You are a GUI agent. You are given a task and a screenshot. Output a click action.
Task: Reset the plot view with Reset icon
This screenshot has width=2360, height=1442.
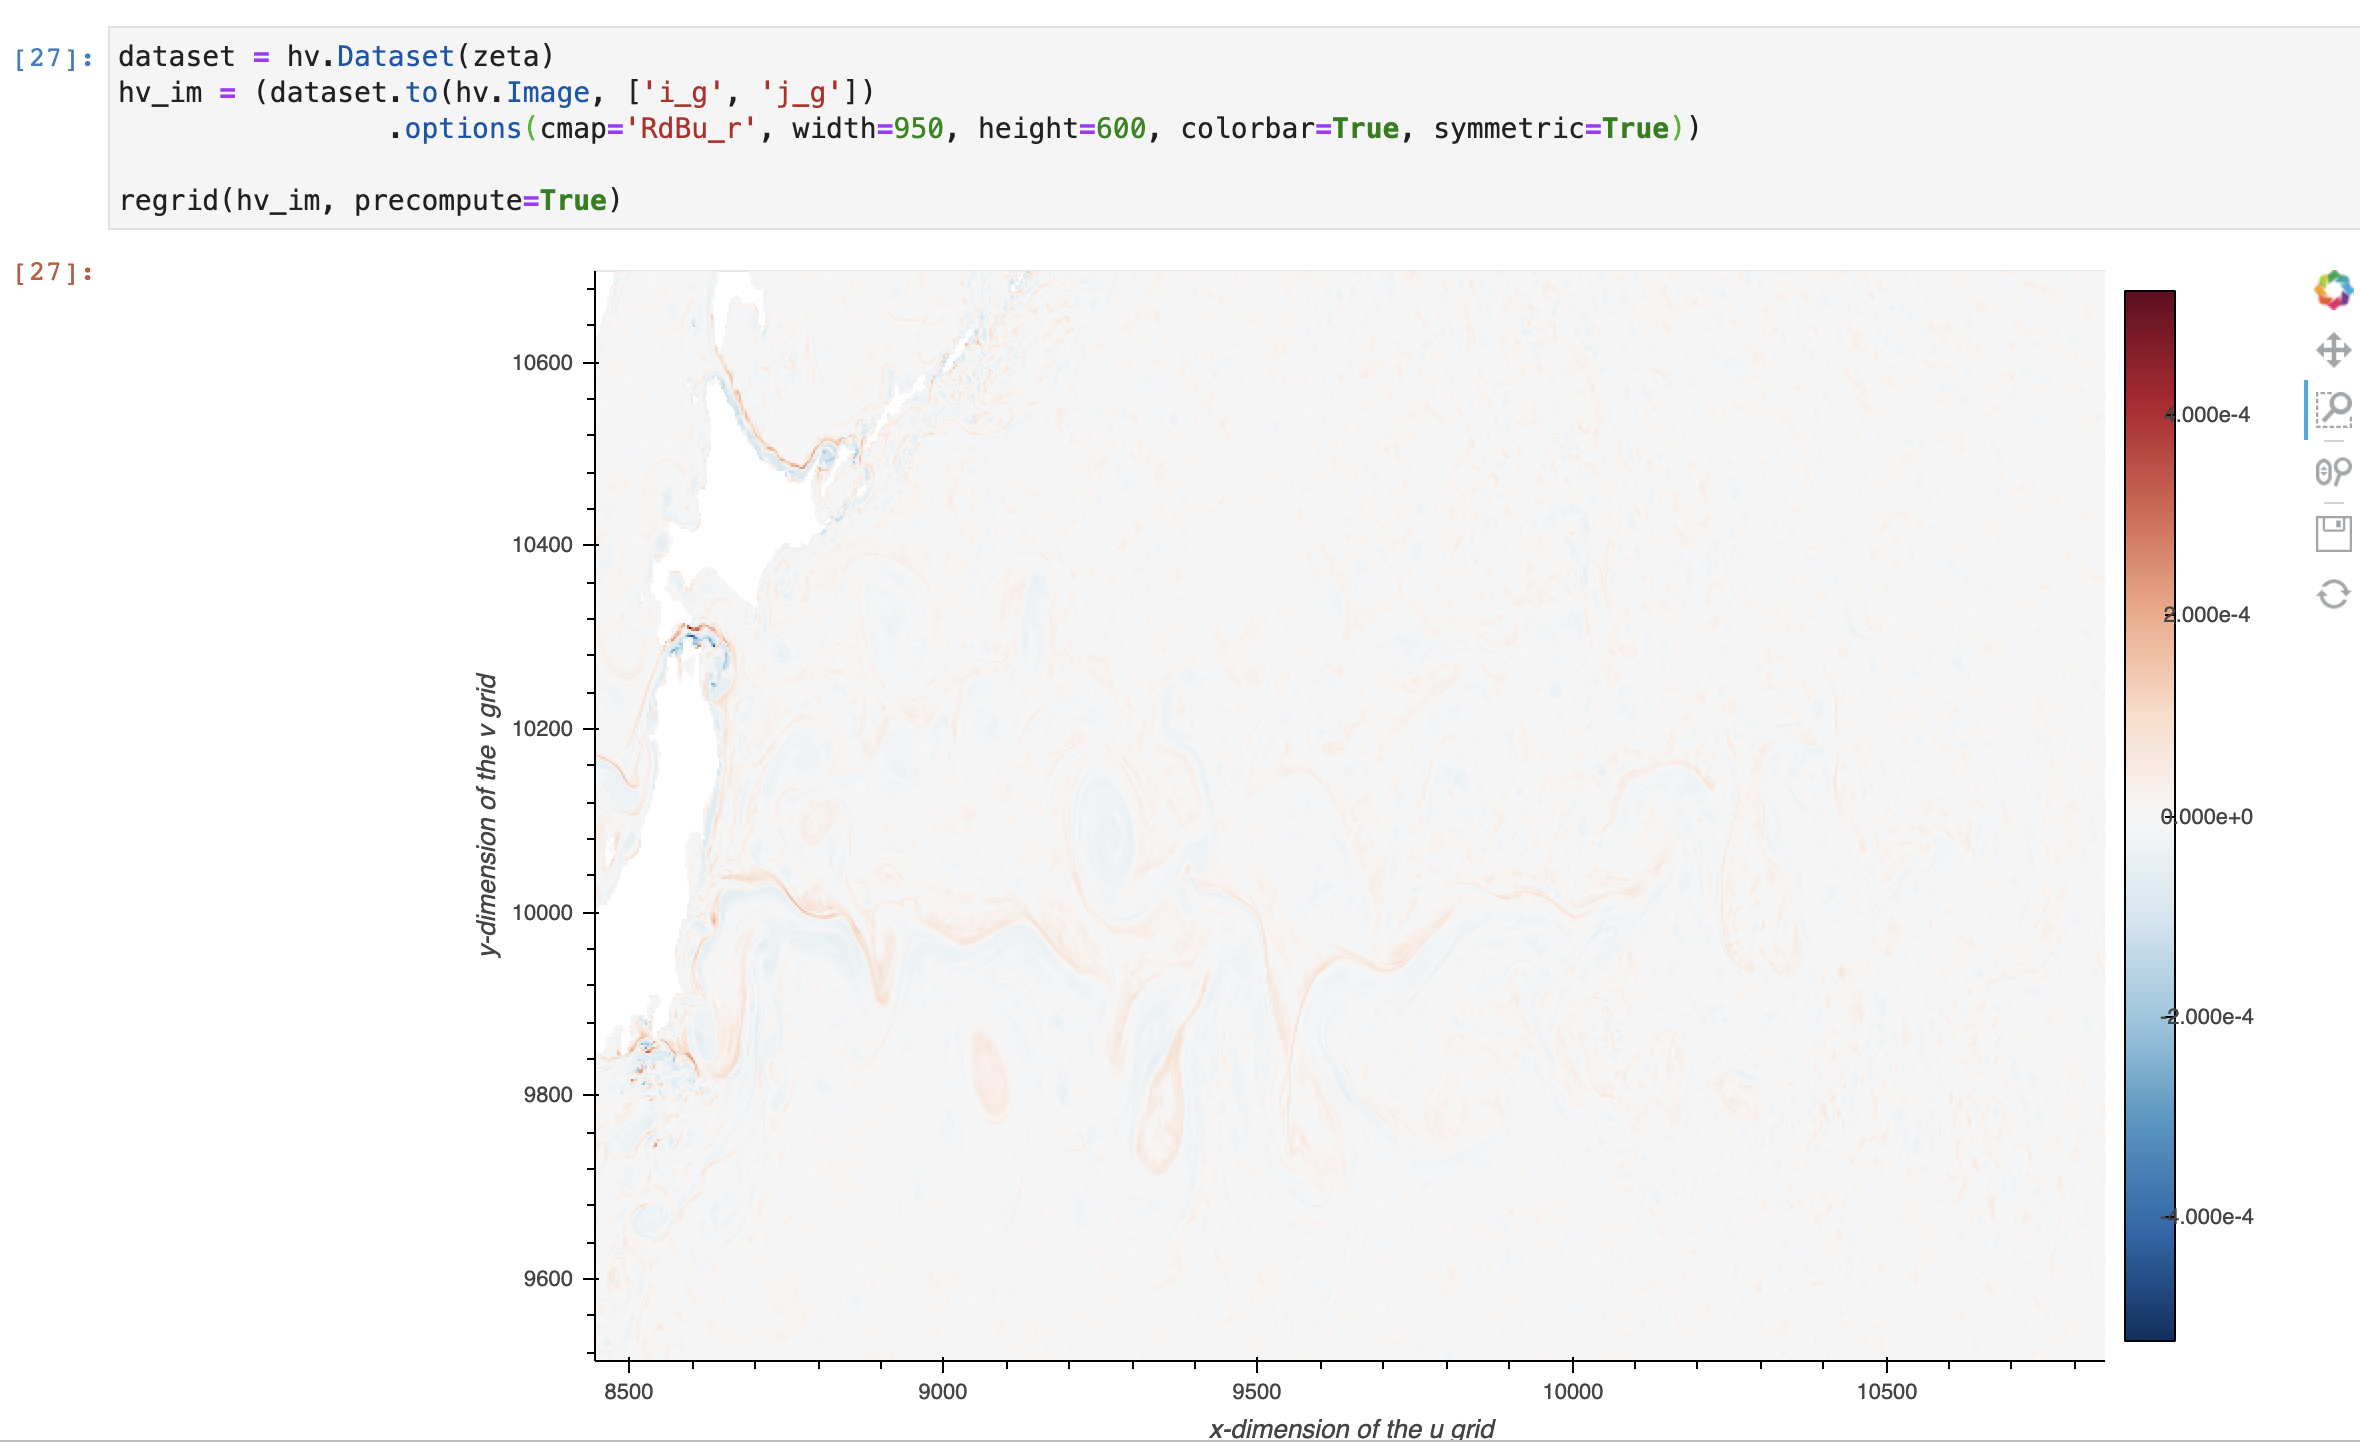[x=2333, y=594]
